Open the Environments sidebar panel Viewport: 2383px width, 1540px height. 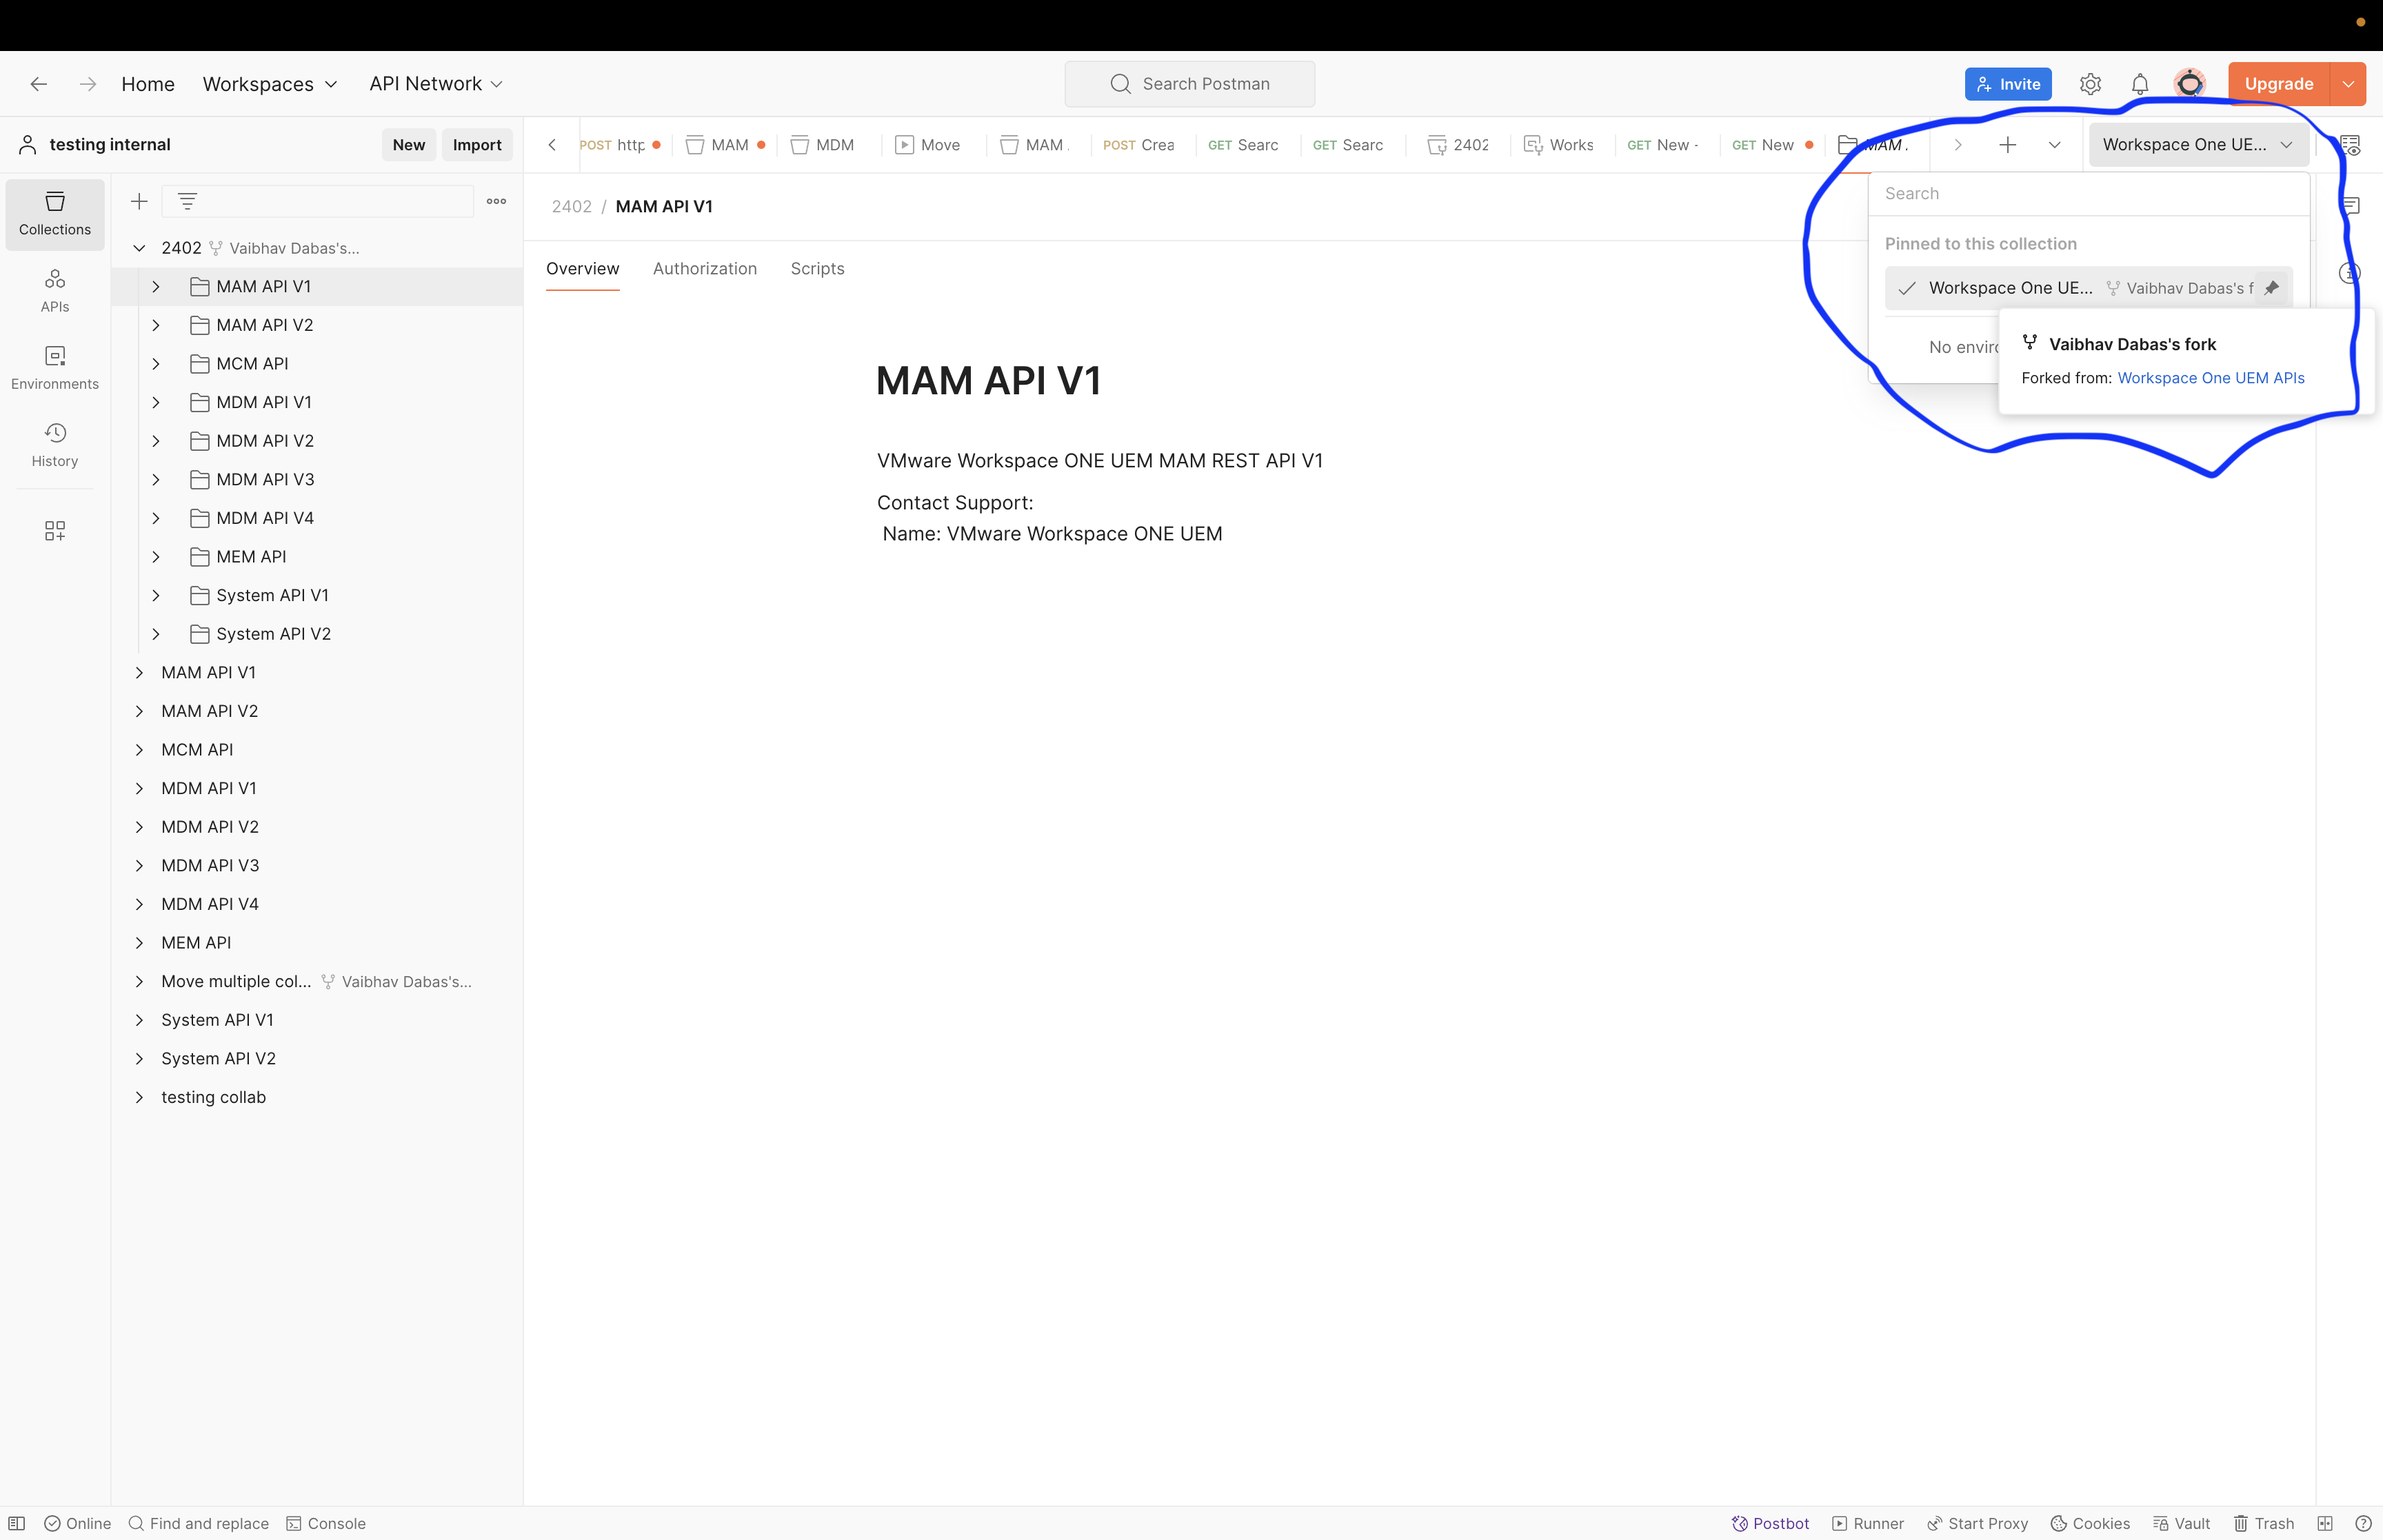tap(54, 365)
